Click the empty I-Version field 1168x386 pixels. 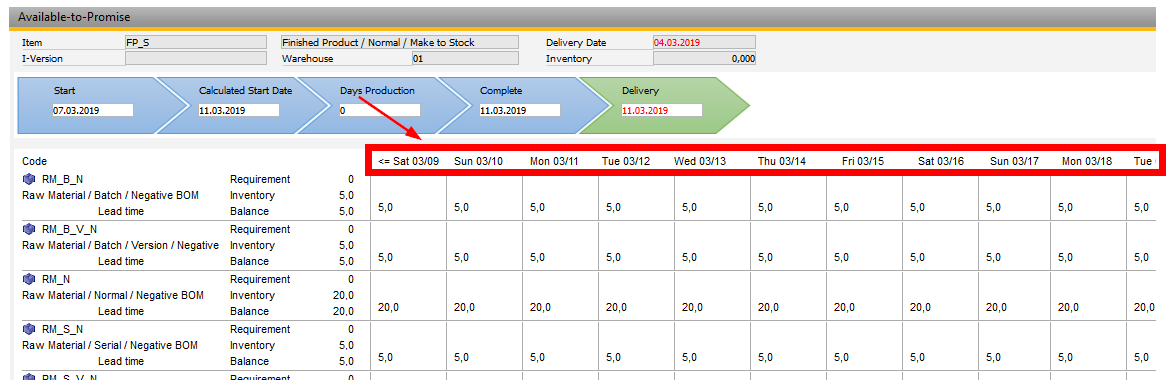195,58
